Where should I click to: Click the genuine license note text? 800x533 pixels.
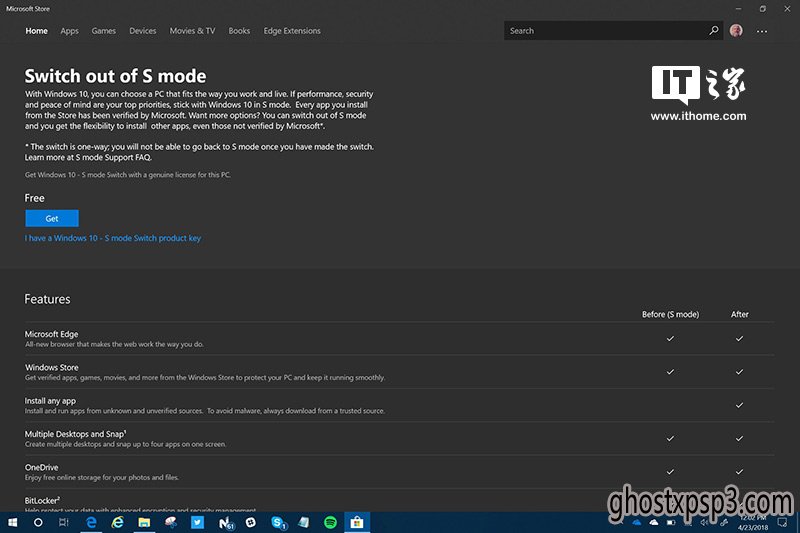click(128, 175)
